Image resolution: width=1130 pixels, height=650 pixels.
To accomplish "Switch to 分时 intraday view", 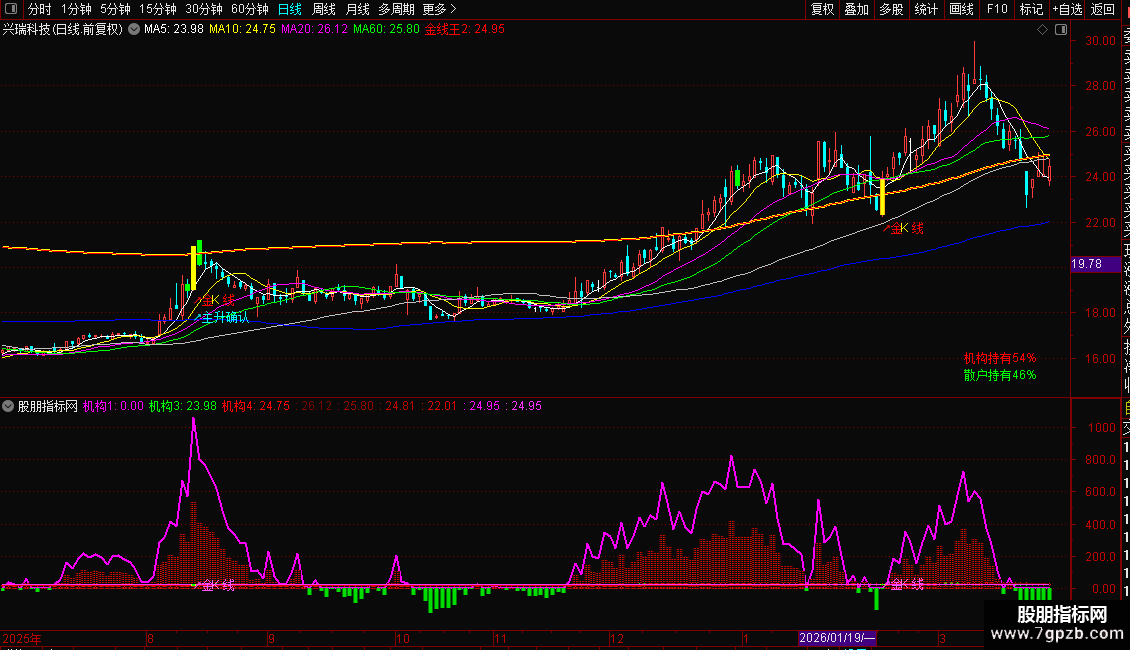I will pos(39,9).
